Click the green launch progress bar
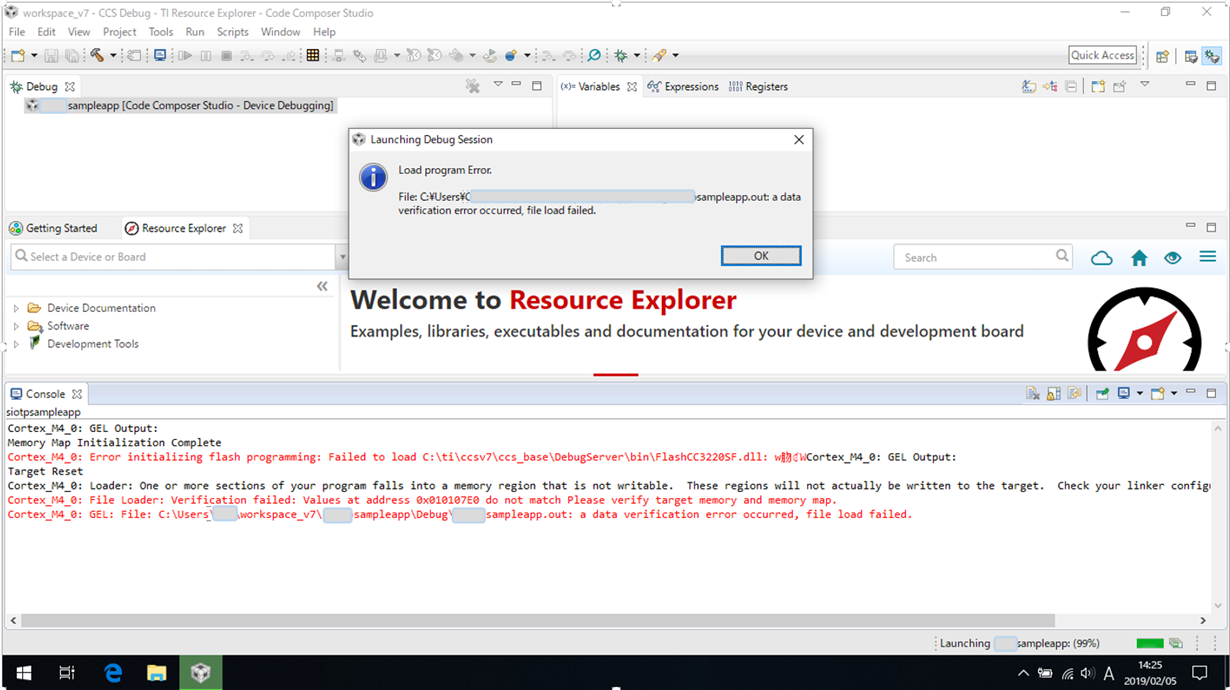 (x=1150, y=643)
